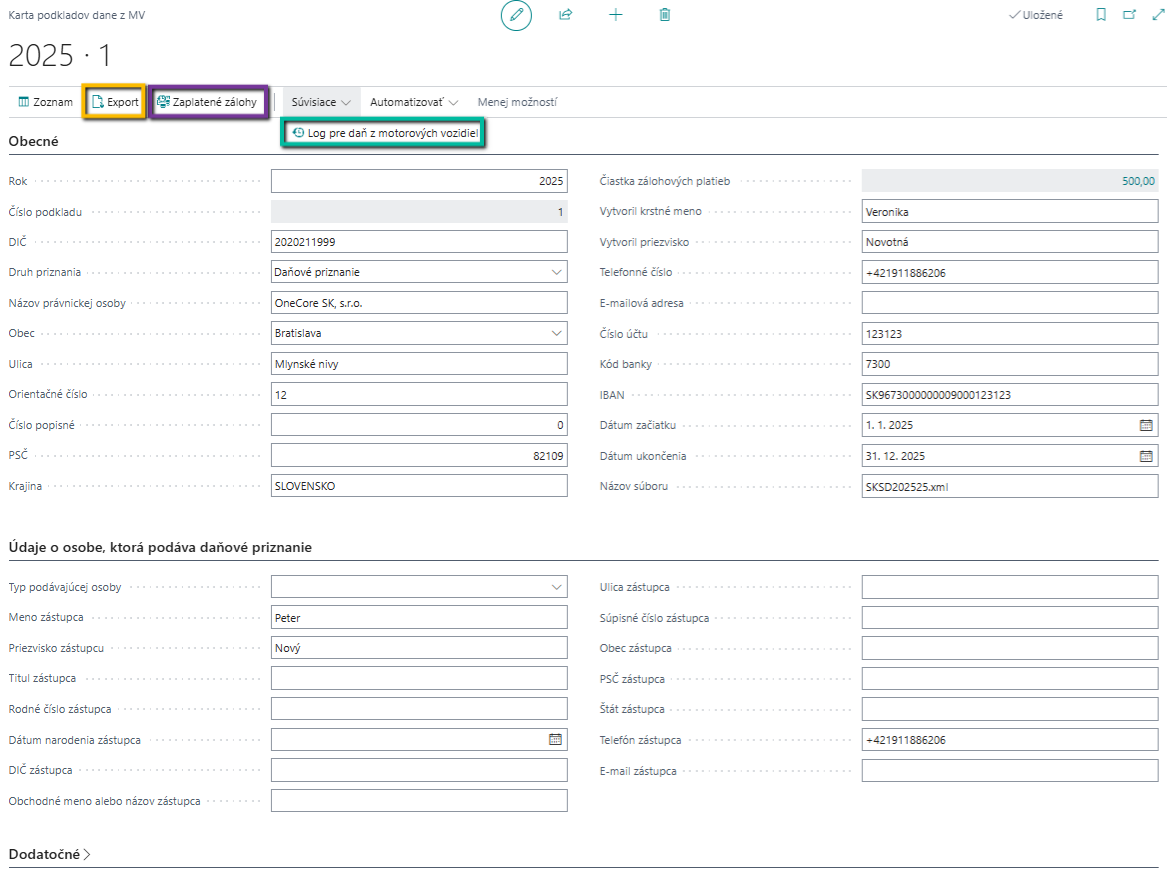Image resolution: width=1167 pixels, height=878 pixels.
Task: Click the pencil edit icon
Action: point(516,15)
